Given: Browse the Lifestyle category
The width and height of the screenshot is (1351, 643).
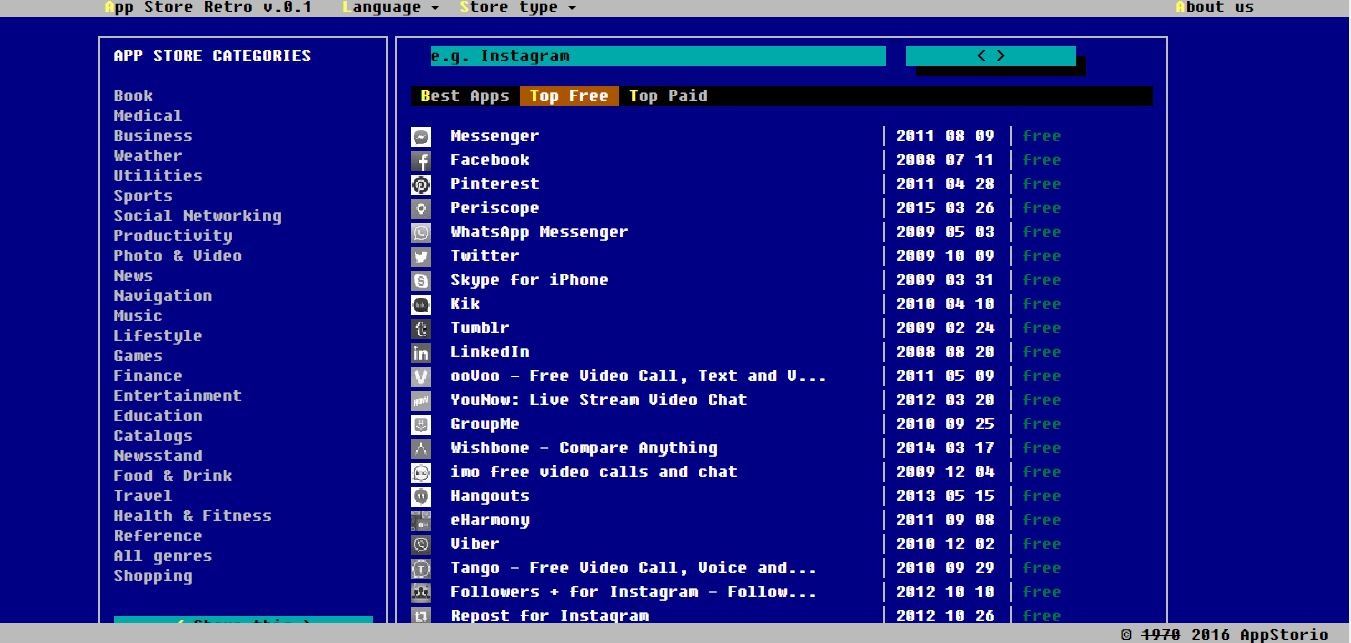Looking at the screenshot, I should click(x=158, y=336).
